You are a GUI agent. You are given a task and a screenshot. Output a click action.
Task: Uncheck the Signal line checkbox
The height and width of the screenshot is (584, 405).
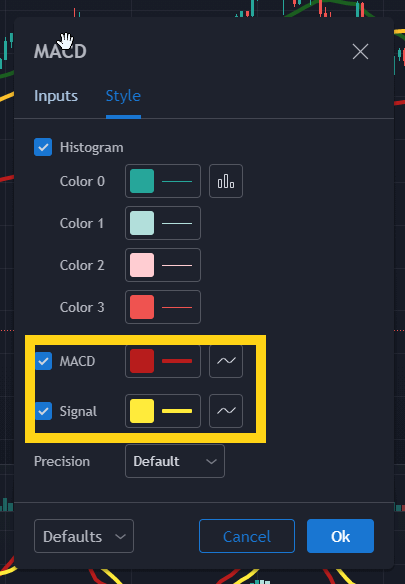(44, 411)
